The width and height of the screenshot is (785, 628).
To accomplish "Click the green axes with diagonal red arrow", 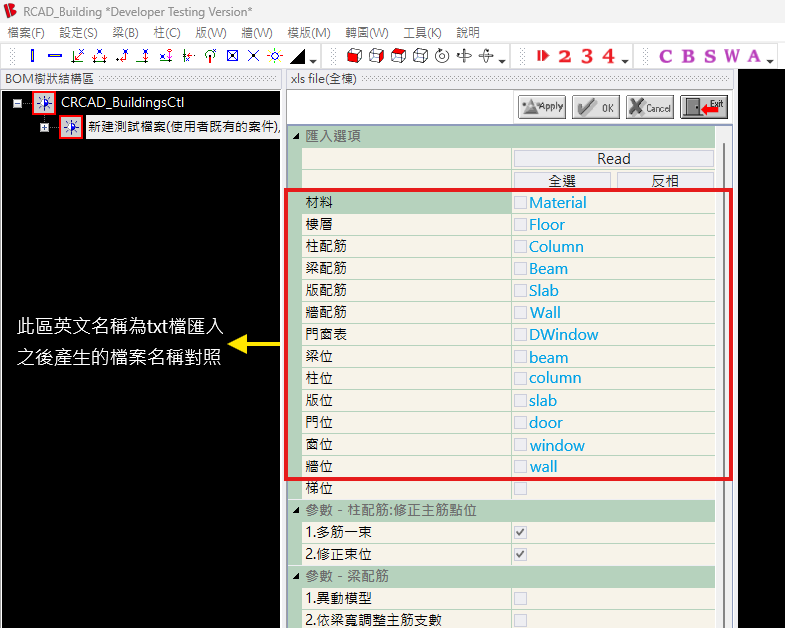I will click(x=78, y=56).
